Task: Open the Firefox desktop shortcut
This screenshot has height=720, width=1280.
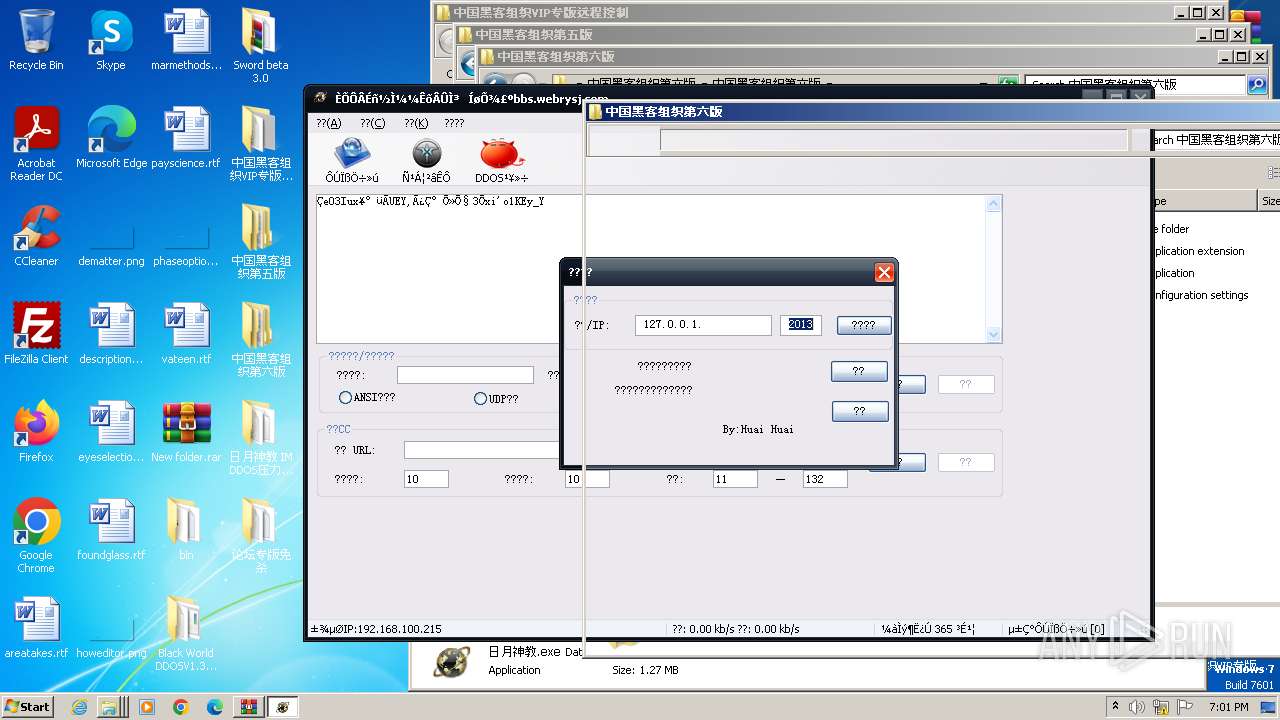Action: point(36,432)
